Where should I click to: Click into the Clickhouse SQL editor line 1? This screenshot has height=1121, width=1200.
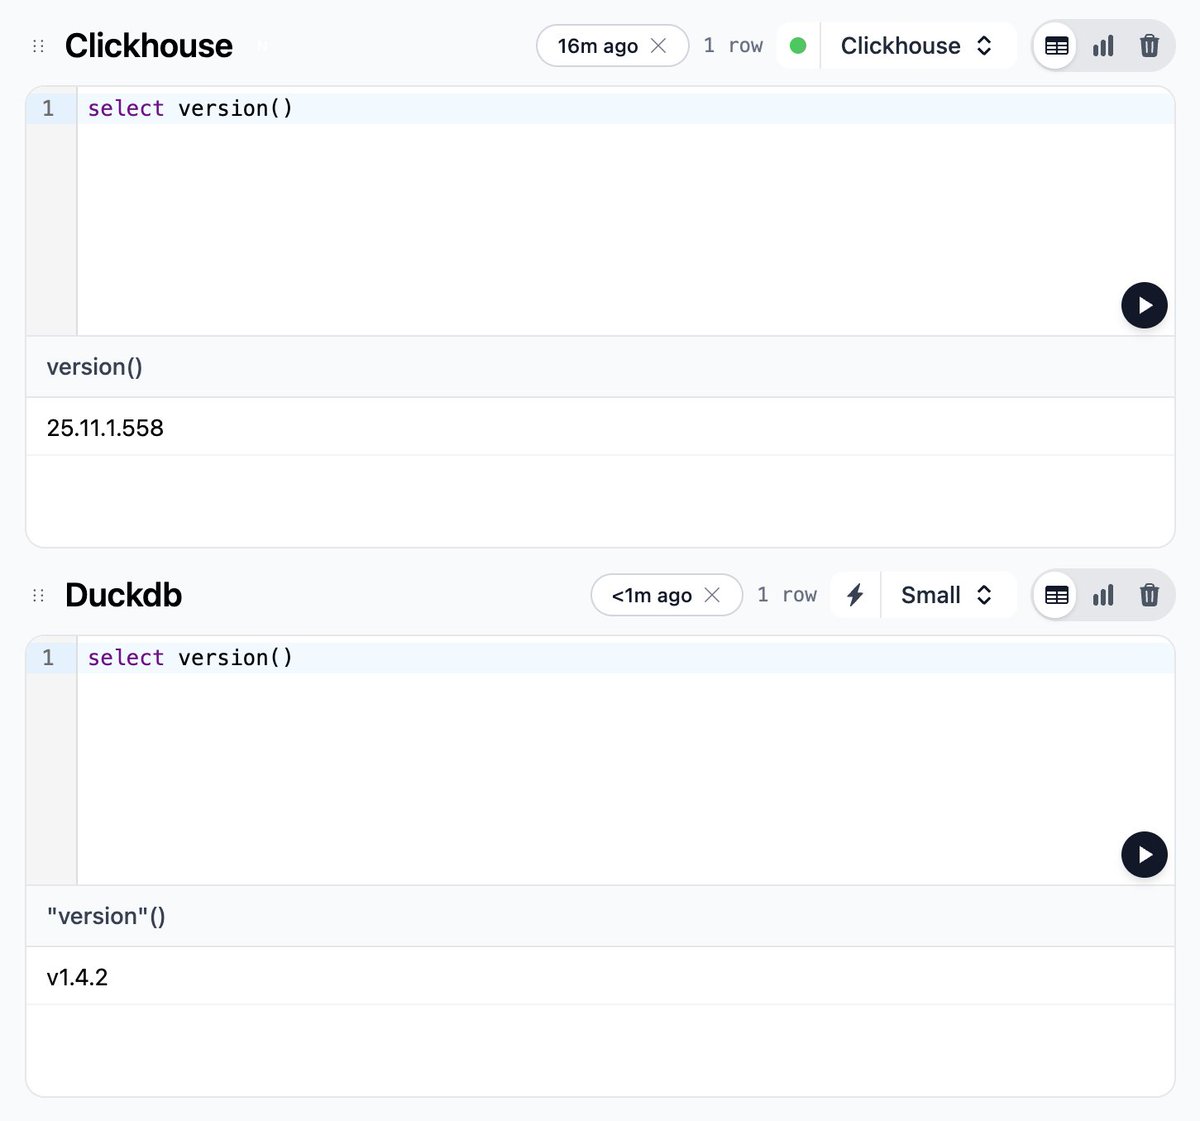(x=625, y=108)
